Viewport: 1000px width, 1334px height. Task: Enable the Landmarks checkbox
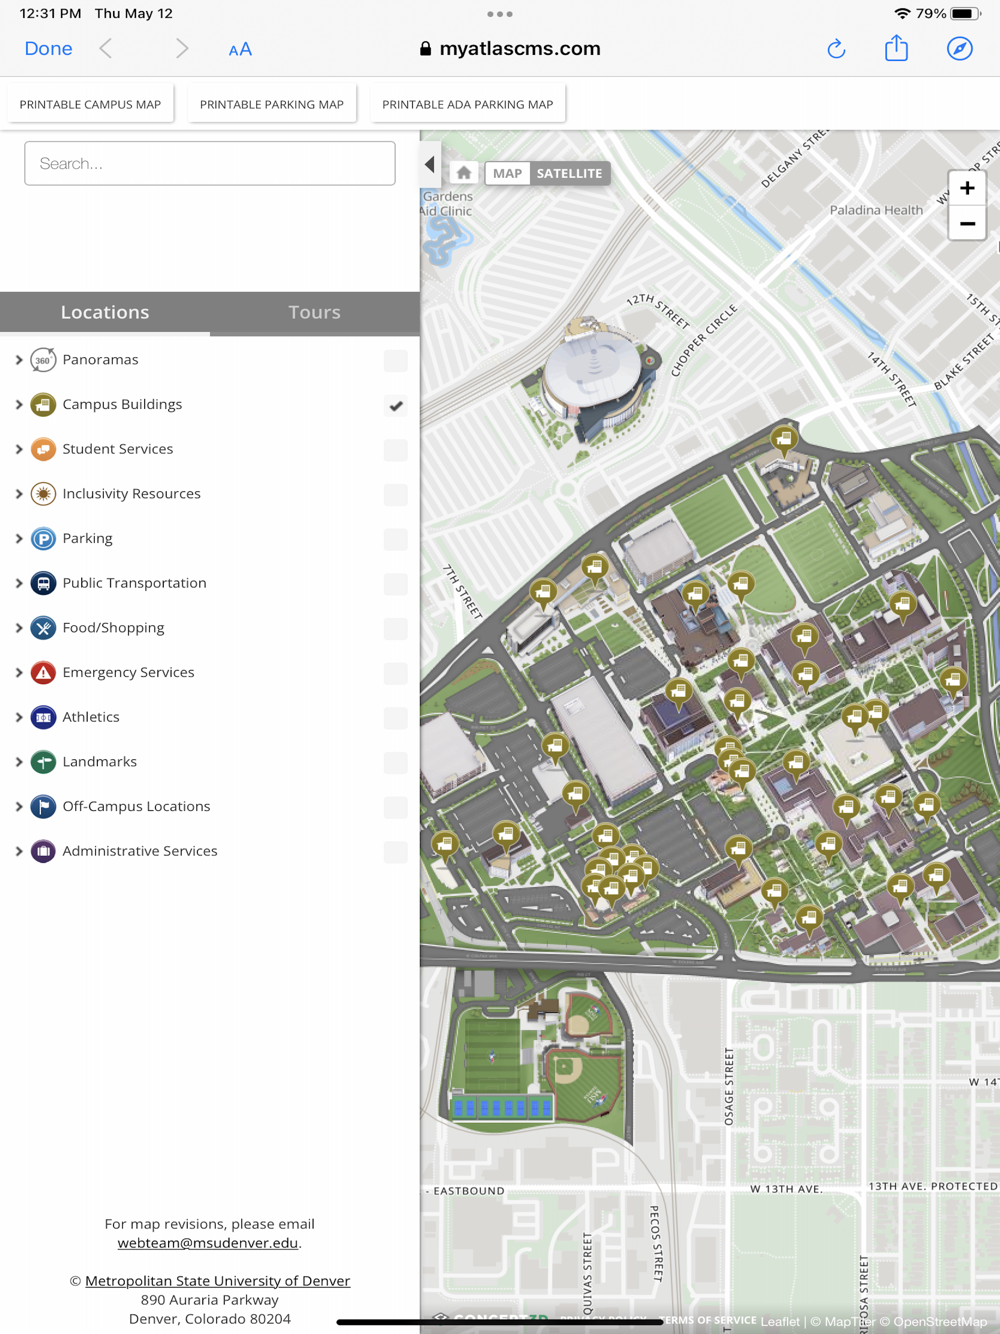click(396, 762)
